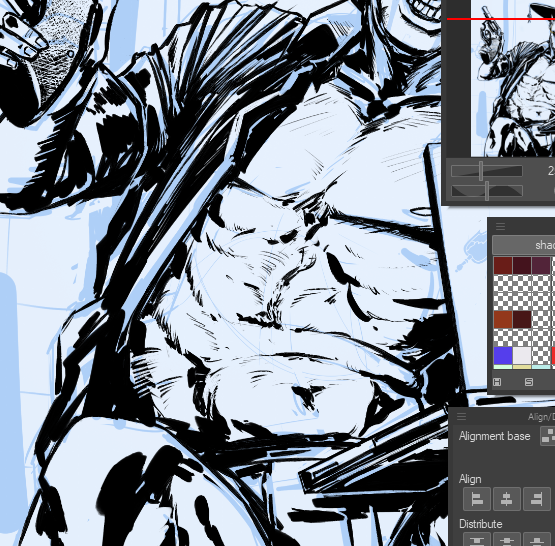Image resolution: width=555 pixels, height=546 pixels.
Task: Pick the dark purple swatch in top row
Action: 541,265
